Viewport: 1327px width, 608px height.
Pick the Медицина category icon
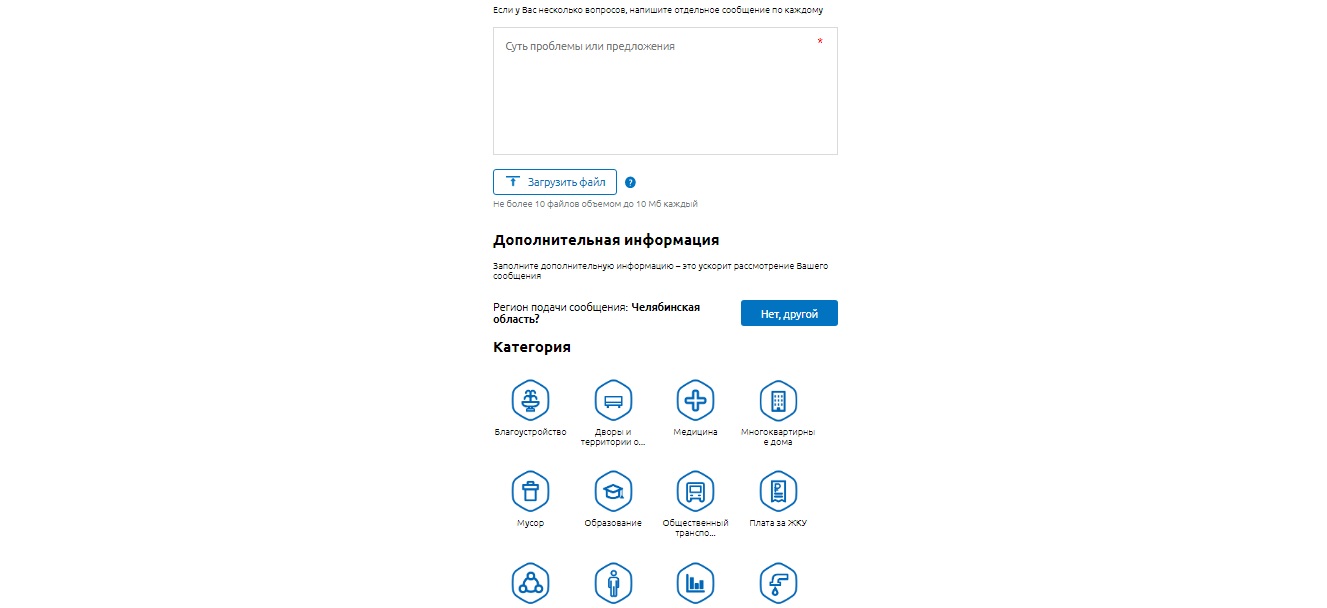[x=695, y=400]
